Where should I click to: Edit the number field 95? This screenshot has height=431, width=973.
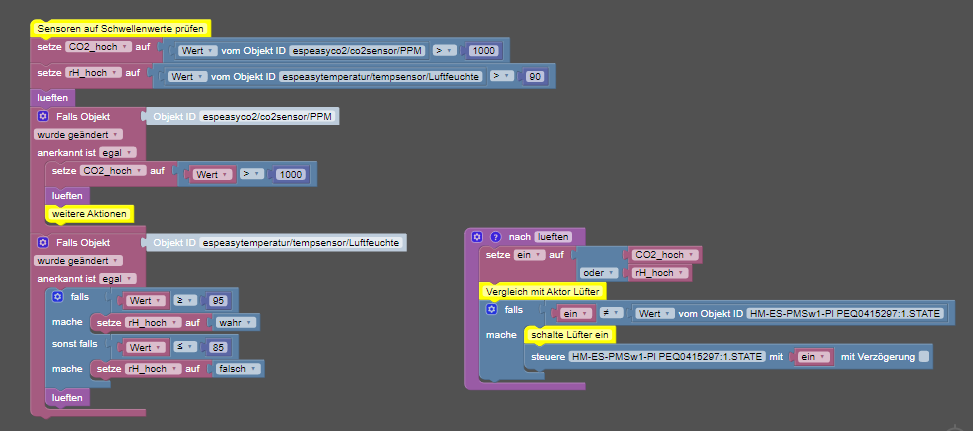click(x=218, y=301)
